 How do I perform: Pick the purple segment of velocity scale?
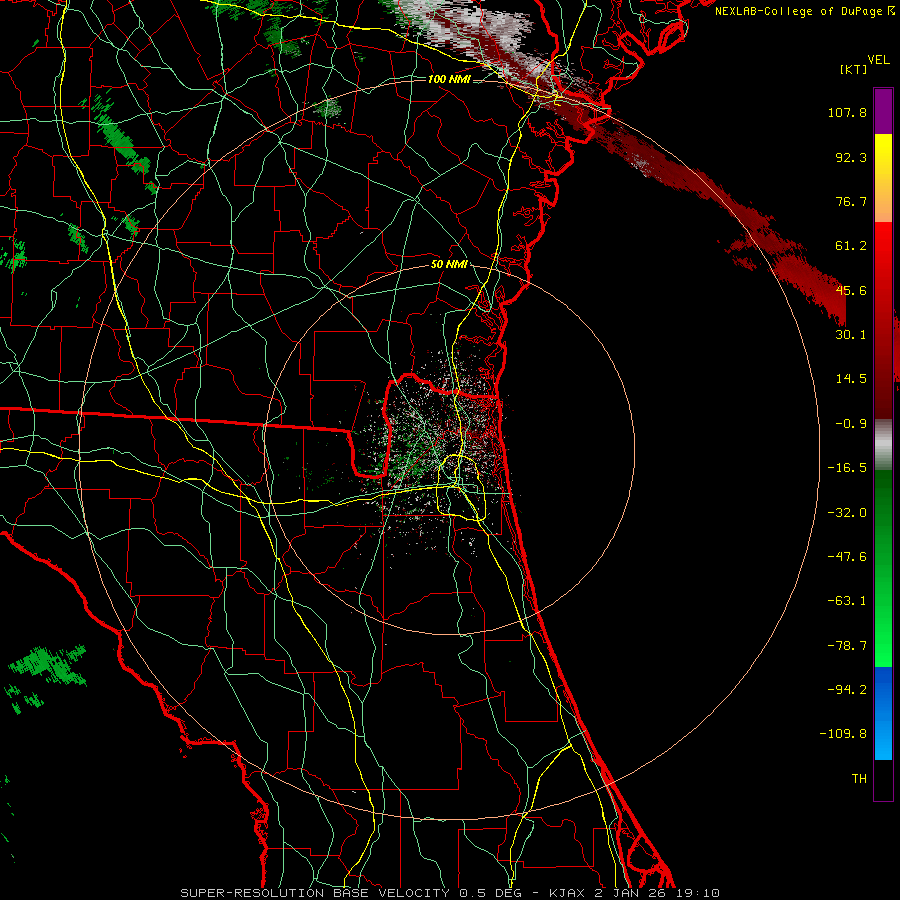883,112
